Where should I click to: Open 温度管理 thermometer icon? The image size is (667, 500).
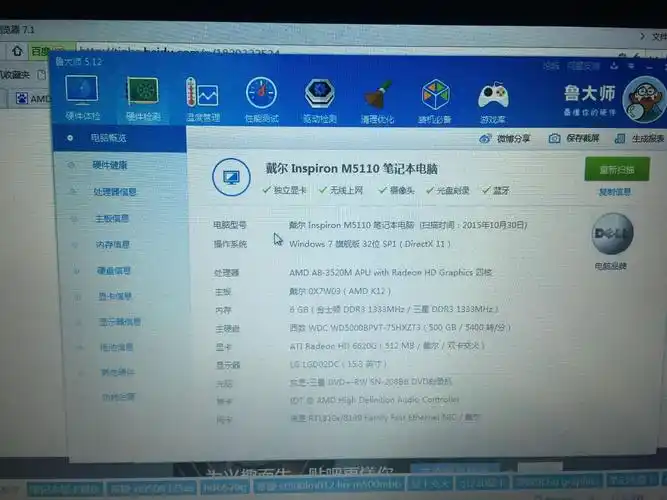tap(202, 92)
